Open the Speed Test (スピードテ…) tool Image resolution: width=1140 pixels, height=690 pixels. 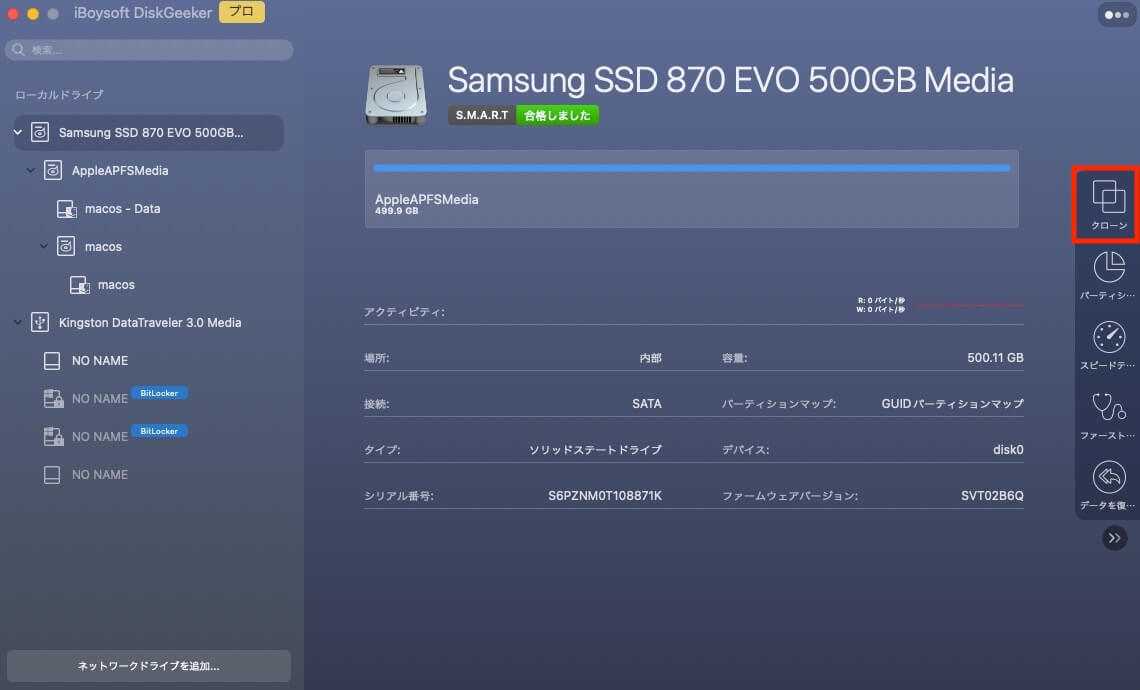pos(1108,346)
